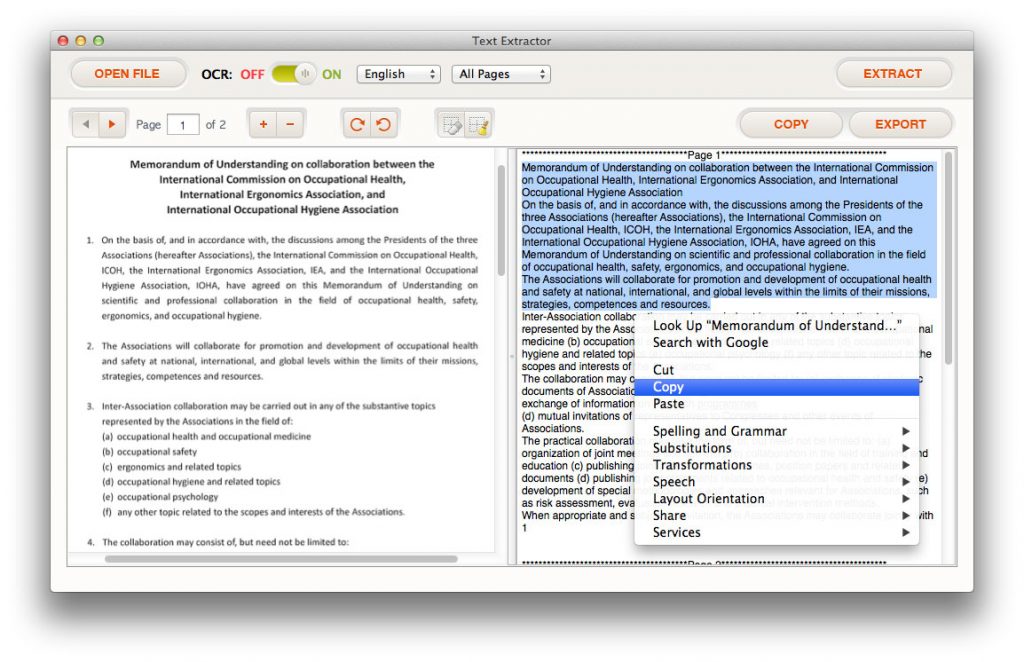Zoom in with the plus button
Screen dimensions: 1024x662
click(x=263, y=124)
